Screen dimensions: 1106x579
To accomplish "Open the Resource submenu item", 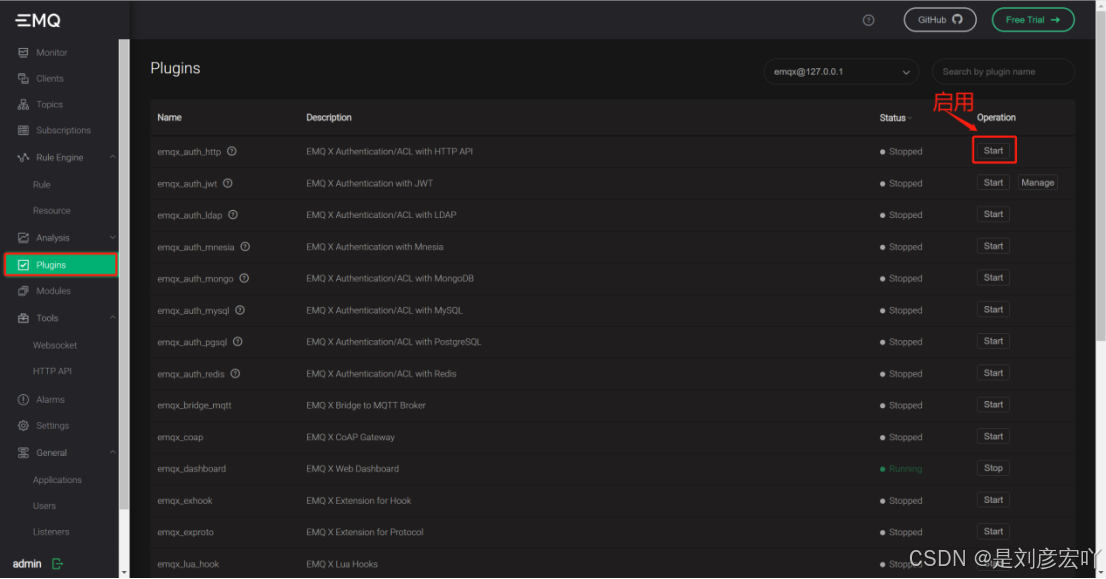I will 51,211.
